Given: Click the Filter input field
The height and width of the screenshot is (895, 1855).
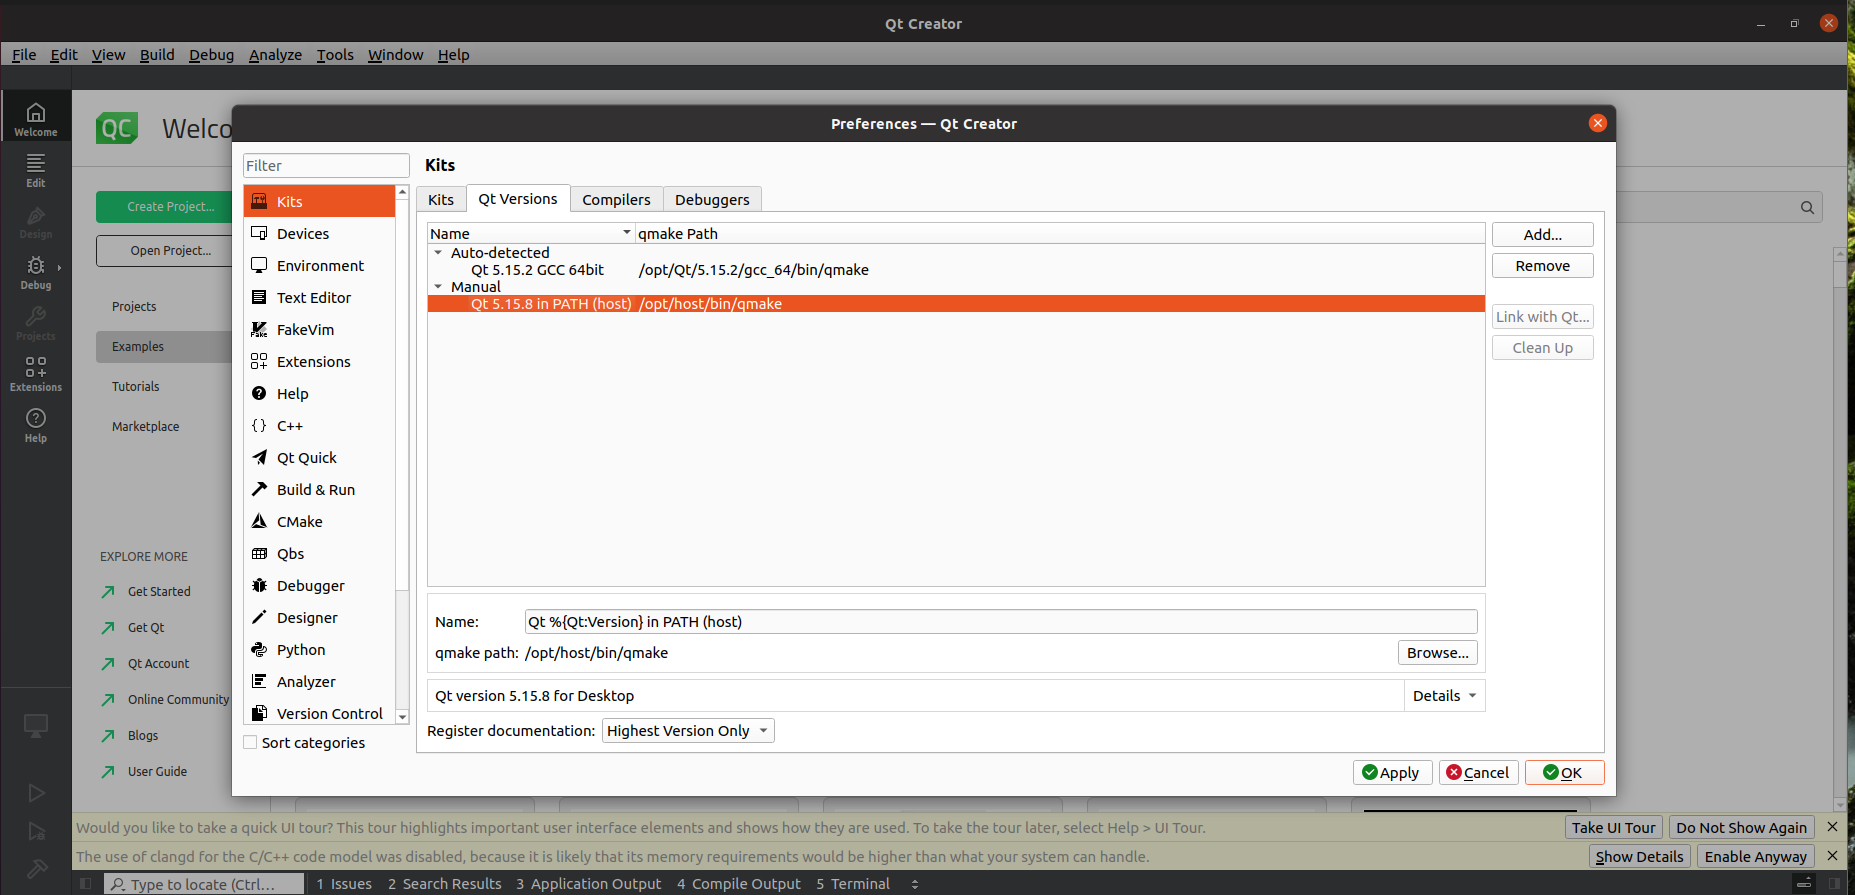Looking at the screenshot, I should click(326, 166).
